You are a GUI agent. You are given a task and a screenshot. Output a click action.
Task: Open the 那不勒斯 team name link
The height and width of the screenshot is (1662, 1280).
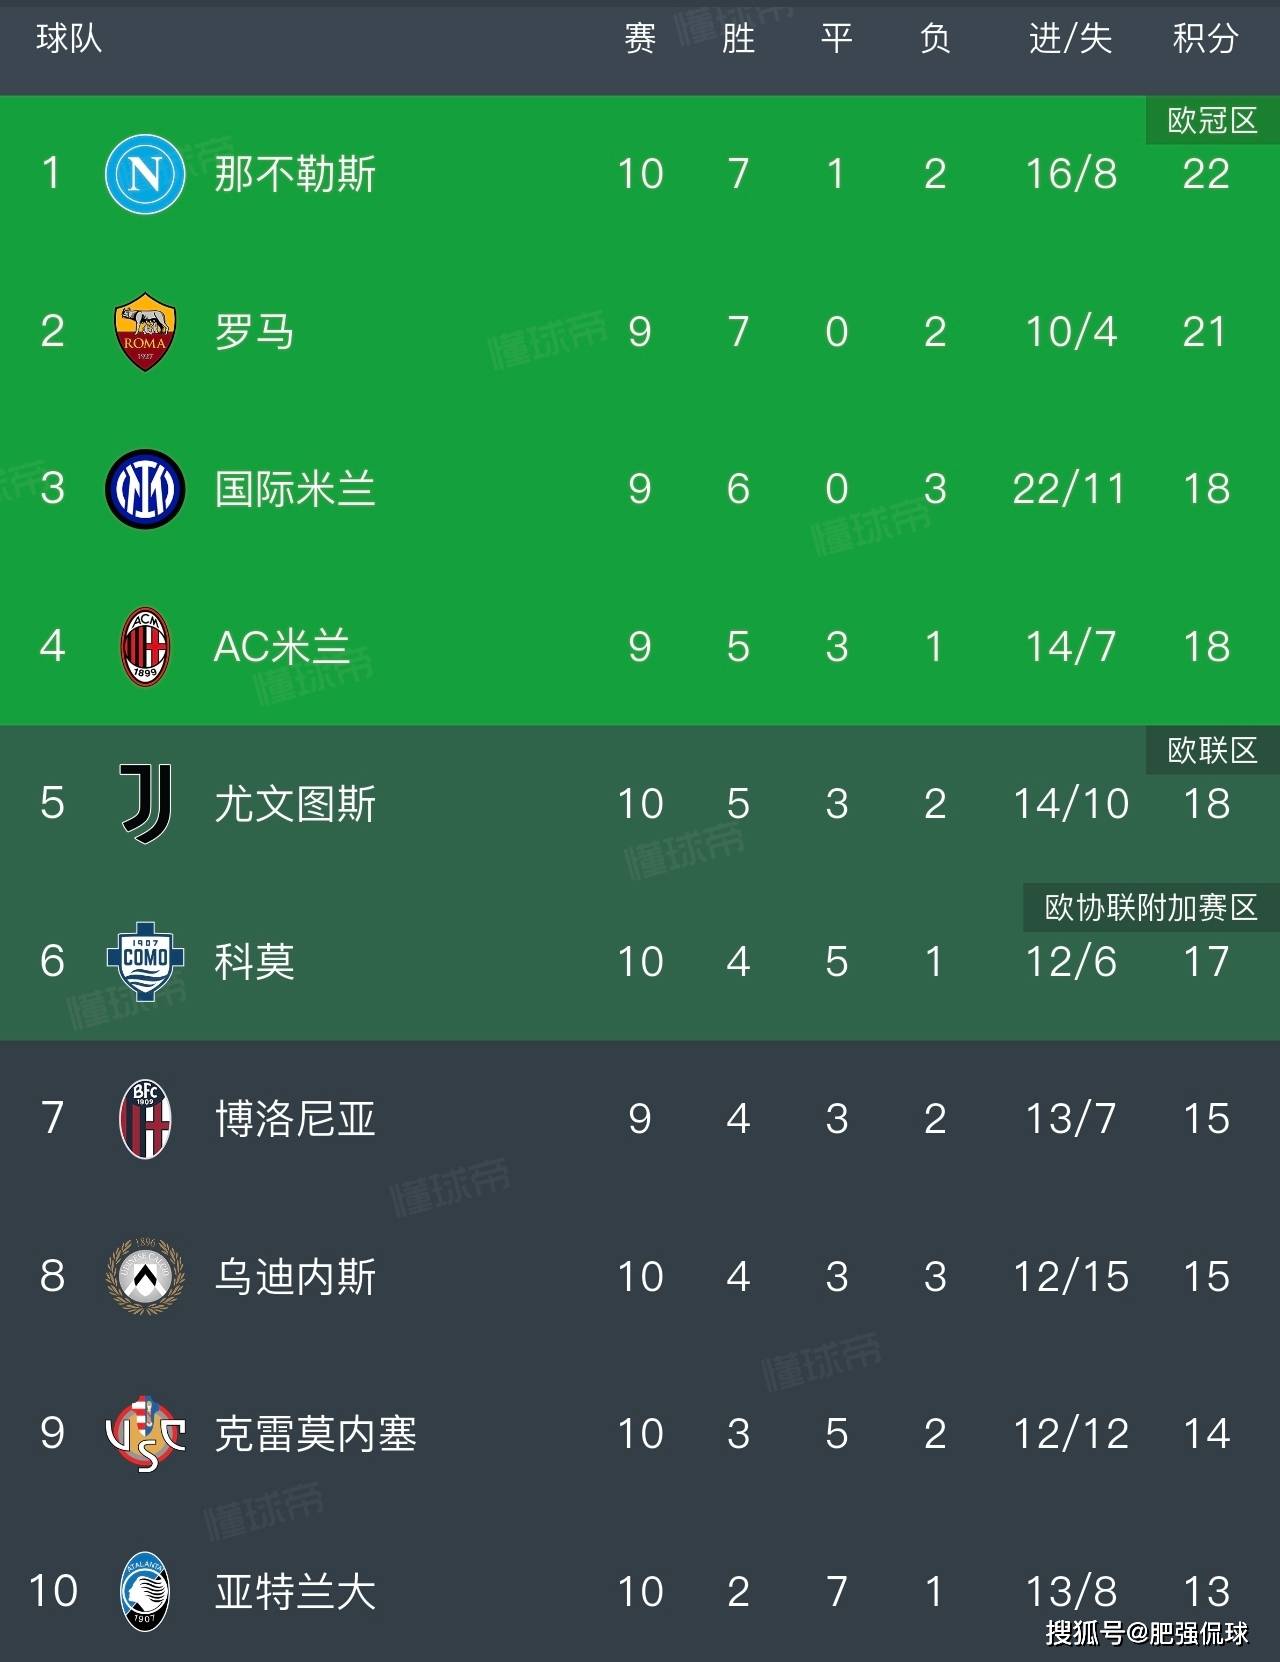point(295,174)
